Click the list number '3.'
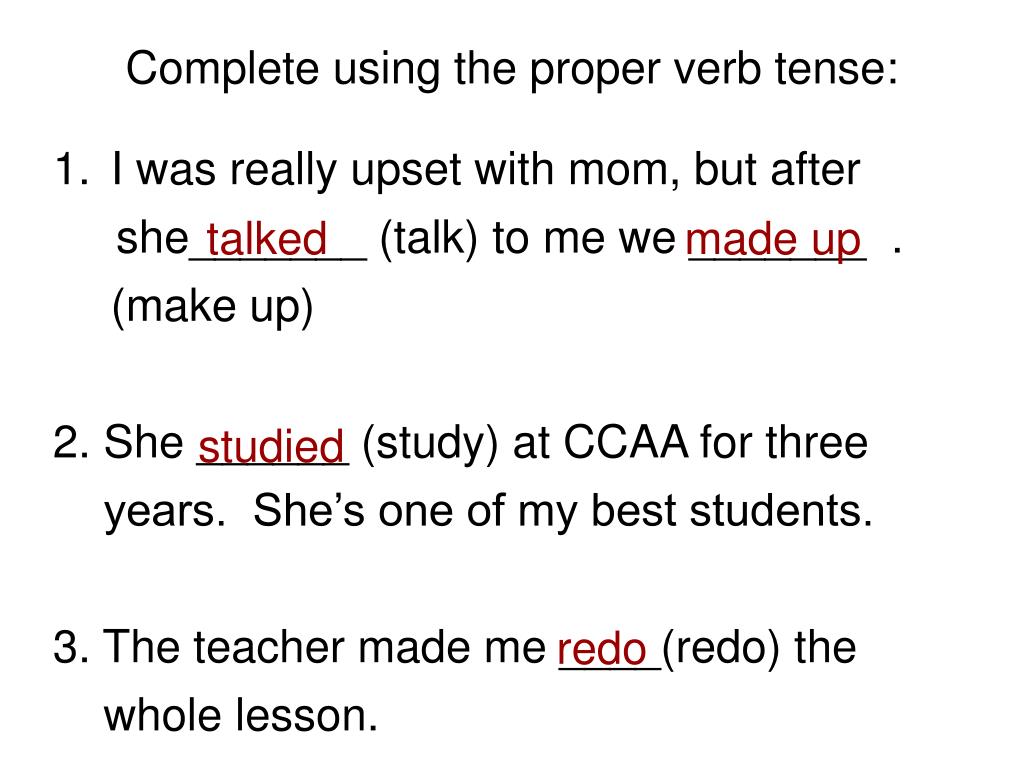Screen dimensions: 1024x768 click(x=71, y=647)
